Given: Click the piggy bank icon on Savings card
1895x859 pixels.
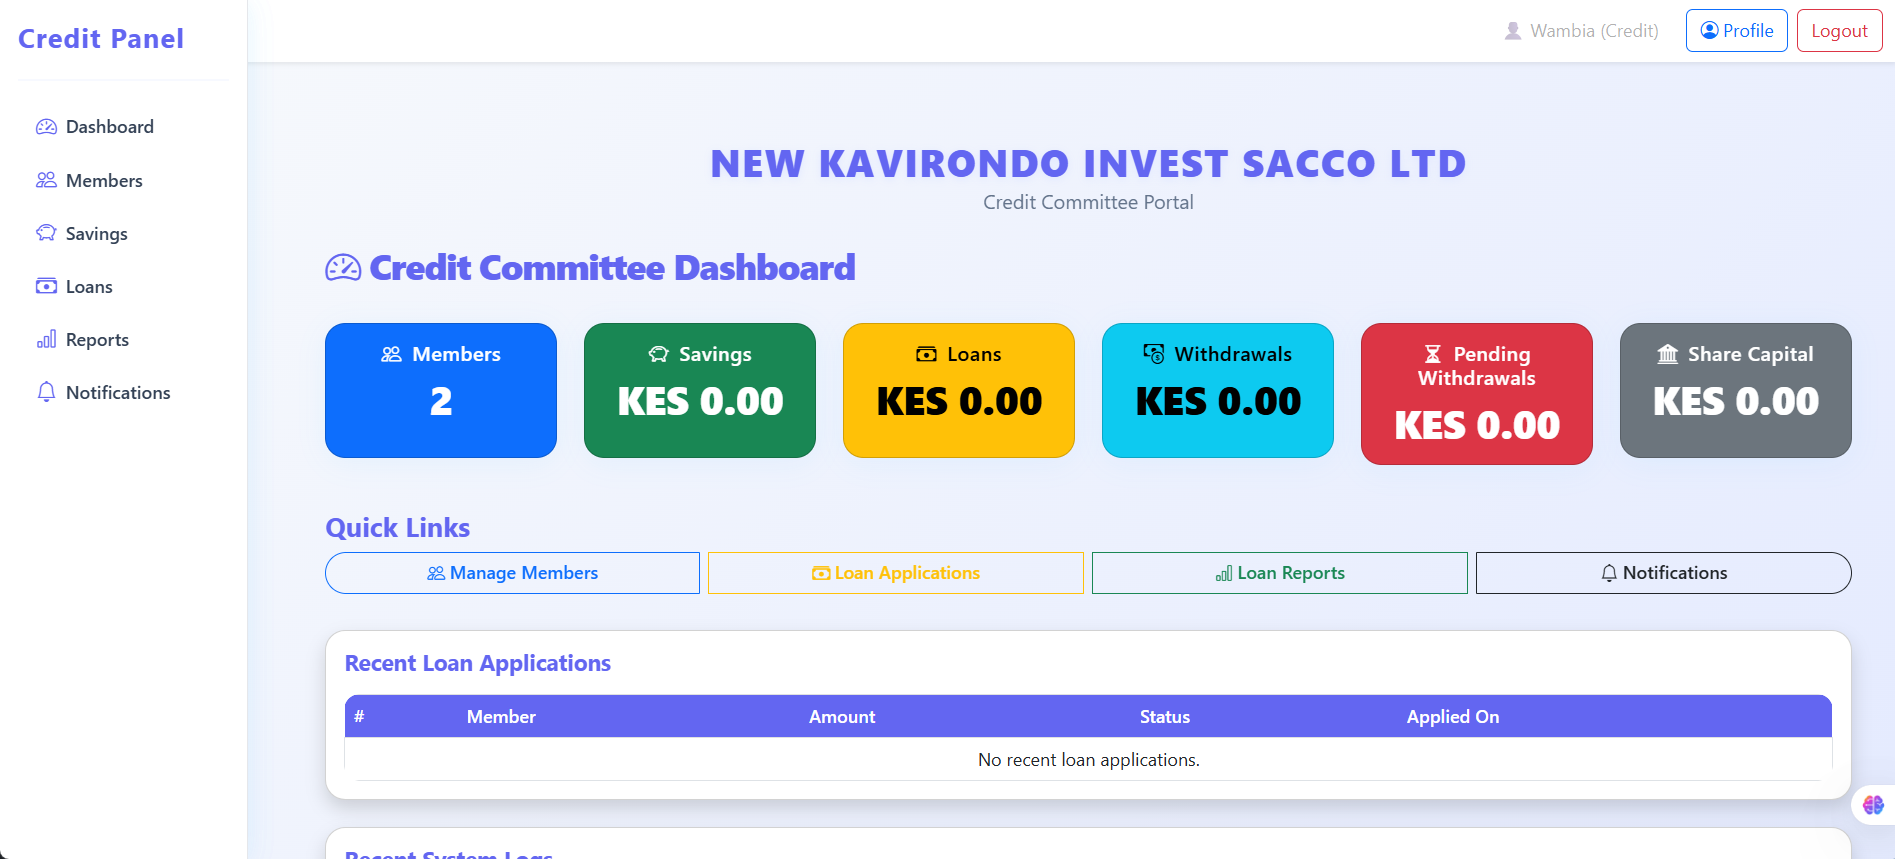Looking at the screenshot, I should [658, 354].
